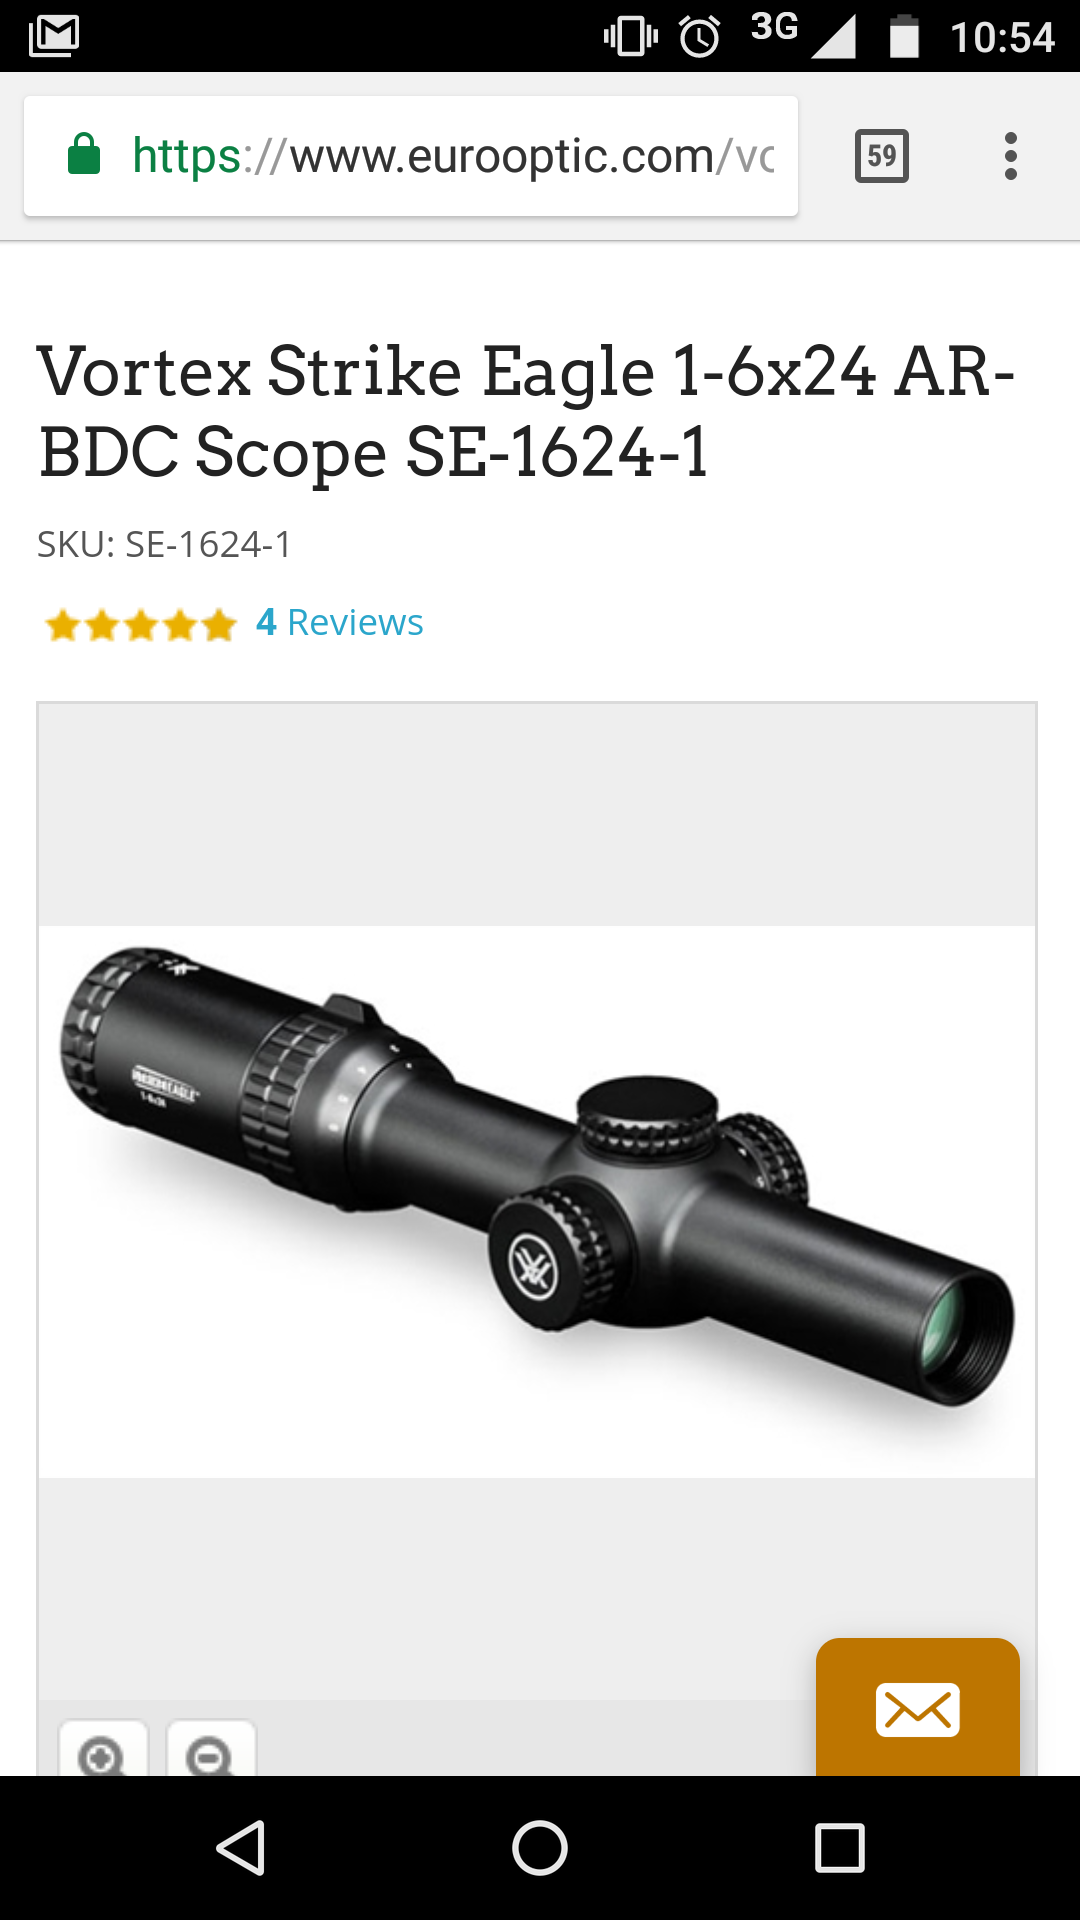Open Chrome's three-dot overflow menu
This screenshot has height=1920, width=1080.
click(x=1011, y=156)
